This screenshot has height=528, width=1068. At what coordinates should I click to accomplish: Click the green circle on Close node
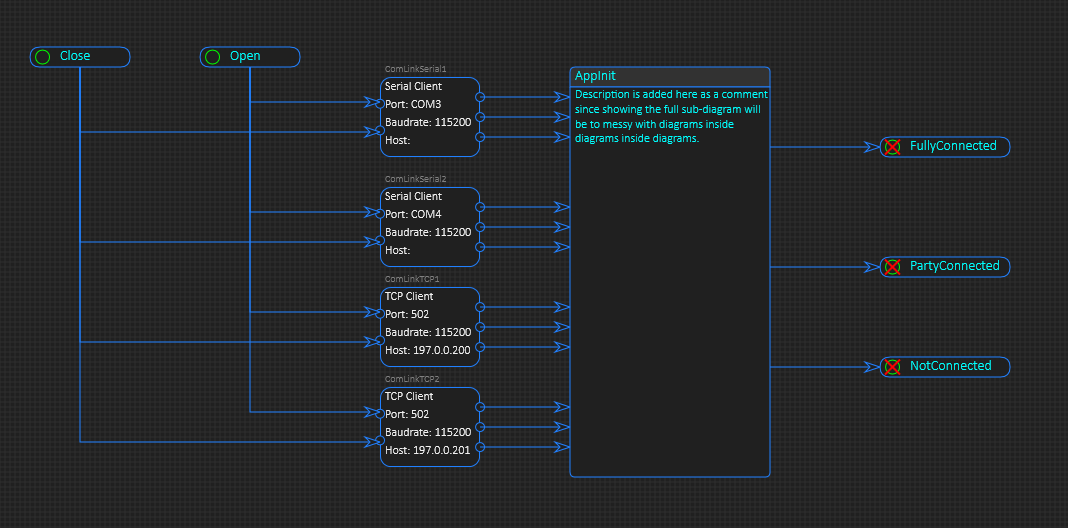[42, 57]
